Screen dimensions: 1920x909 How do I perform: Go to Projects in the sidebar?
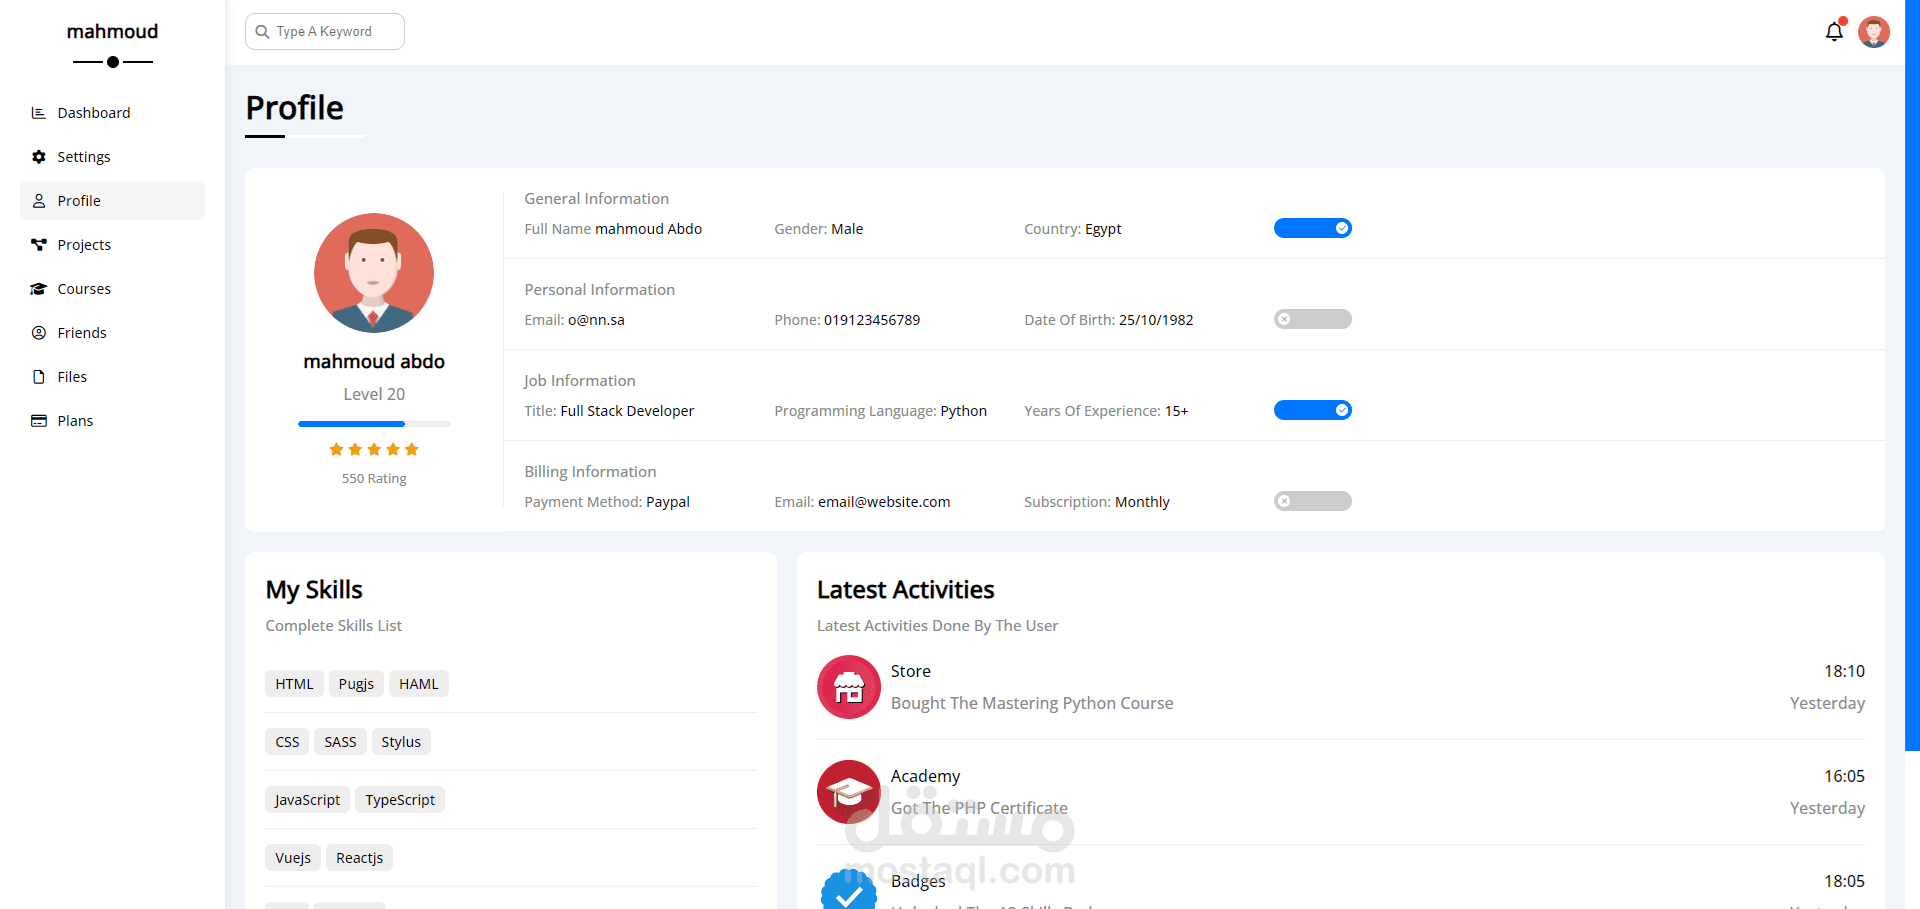pyautogui.click(x=112, y=245)
